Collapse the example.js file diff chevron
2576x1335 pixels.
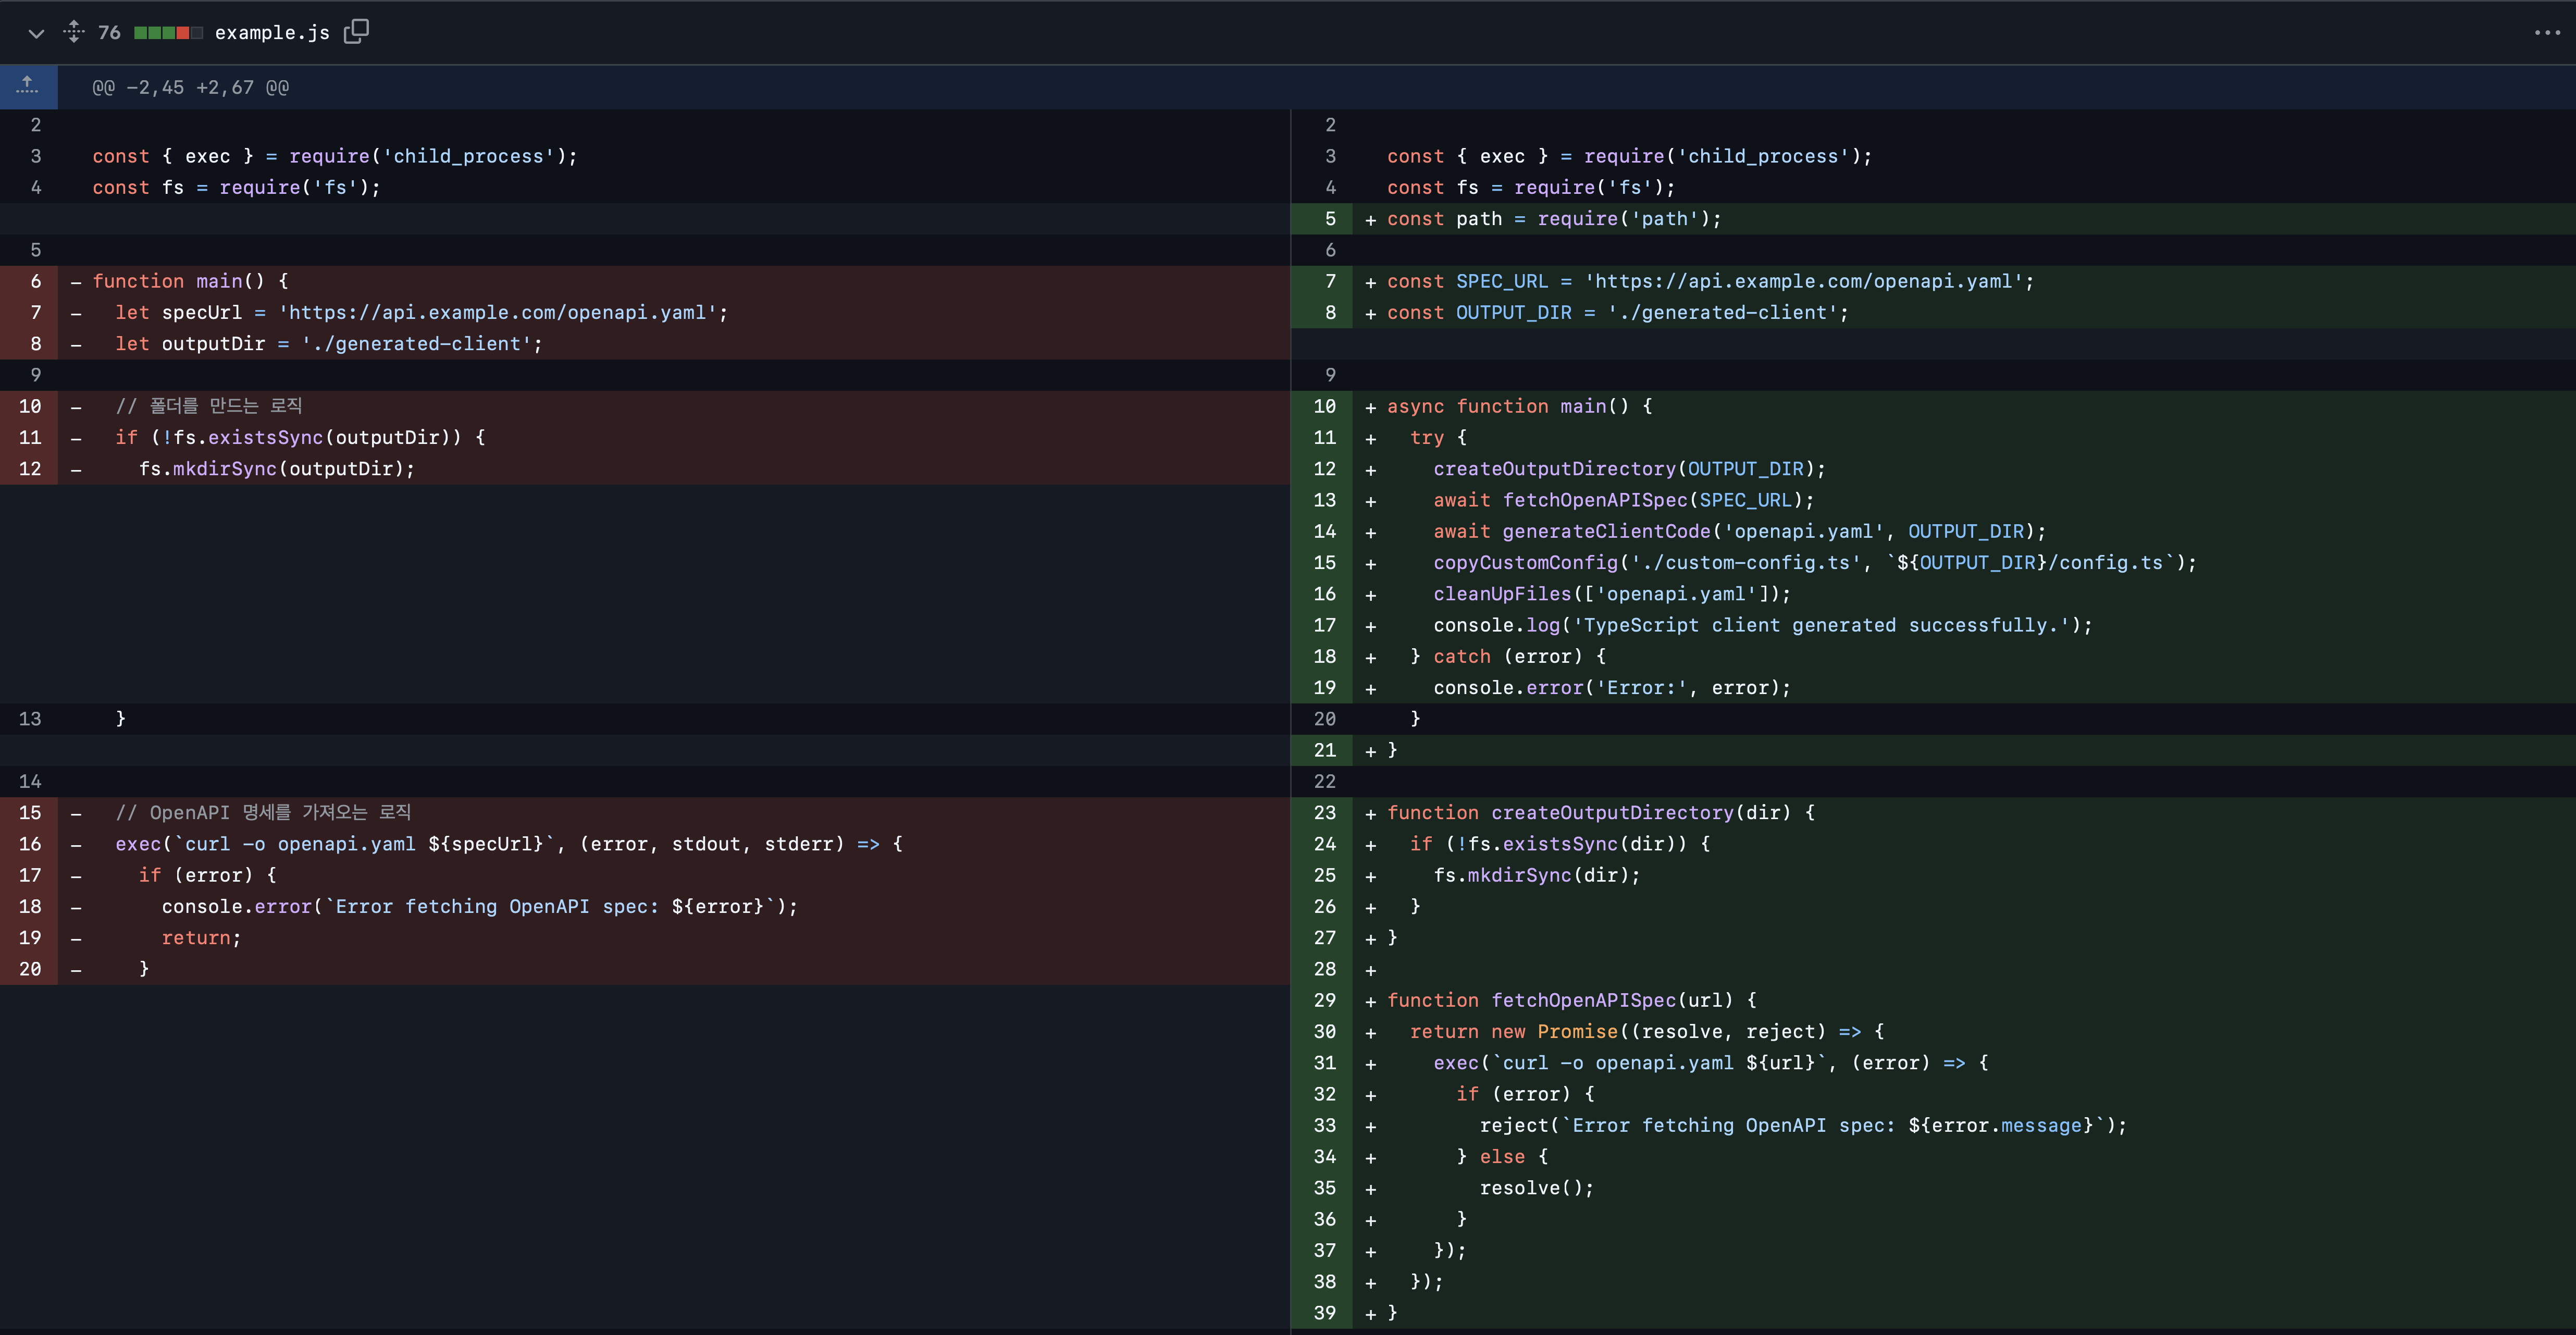click(x=36, y=33)
